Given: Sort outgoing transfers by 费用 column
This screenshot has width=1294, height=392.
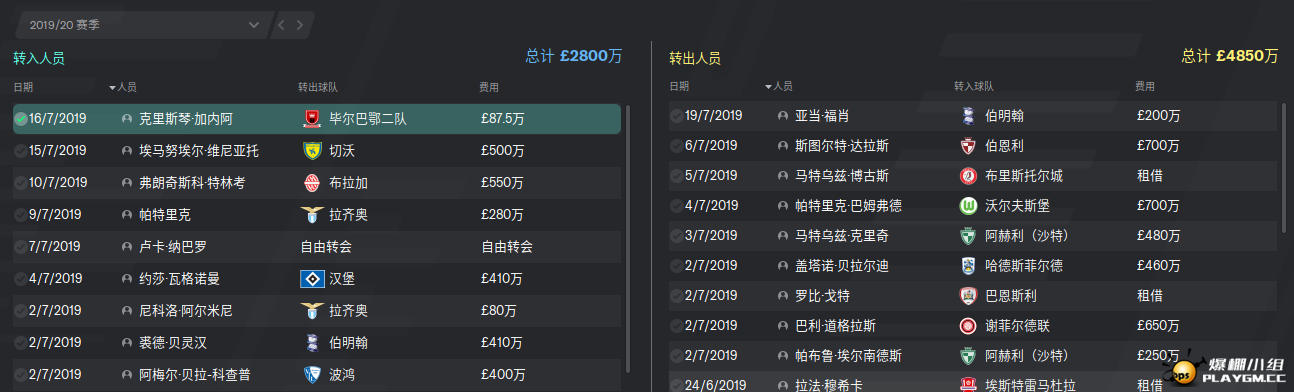Looking at the screenshot, I should tap(1147, 87).
